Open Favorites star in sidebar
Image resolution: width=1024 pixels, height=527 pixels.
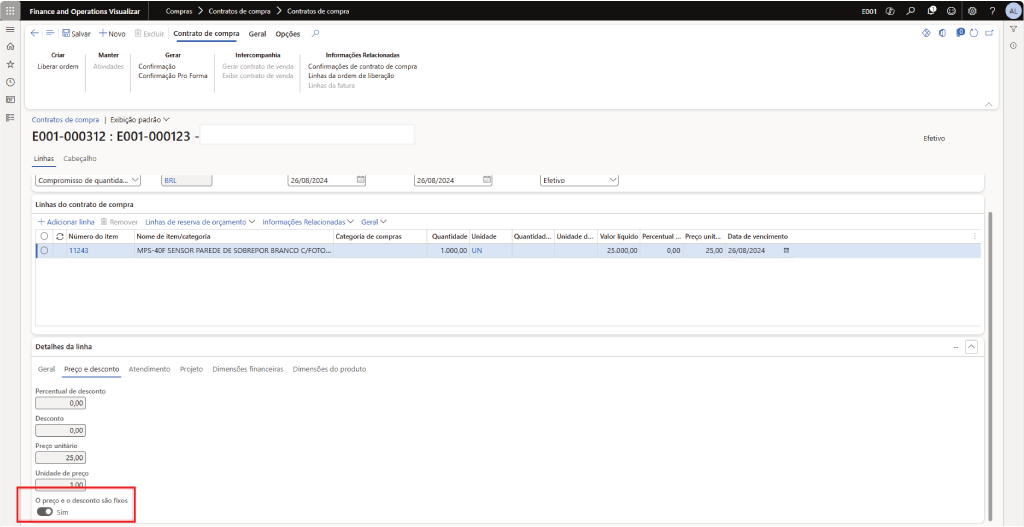(x=10, y=64)
